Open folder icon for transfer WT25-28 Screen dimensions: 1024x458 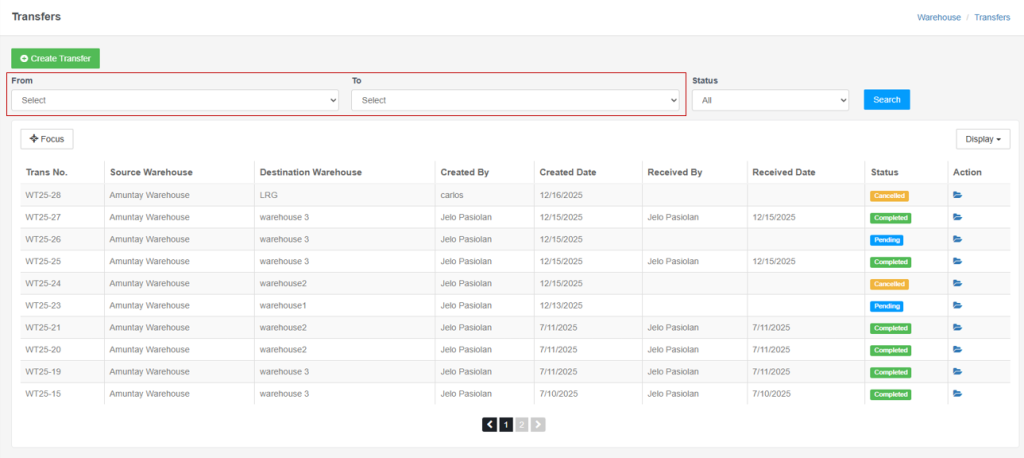pyautogui.click(x=957, y=195)
